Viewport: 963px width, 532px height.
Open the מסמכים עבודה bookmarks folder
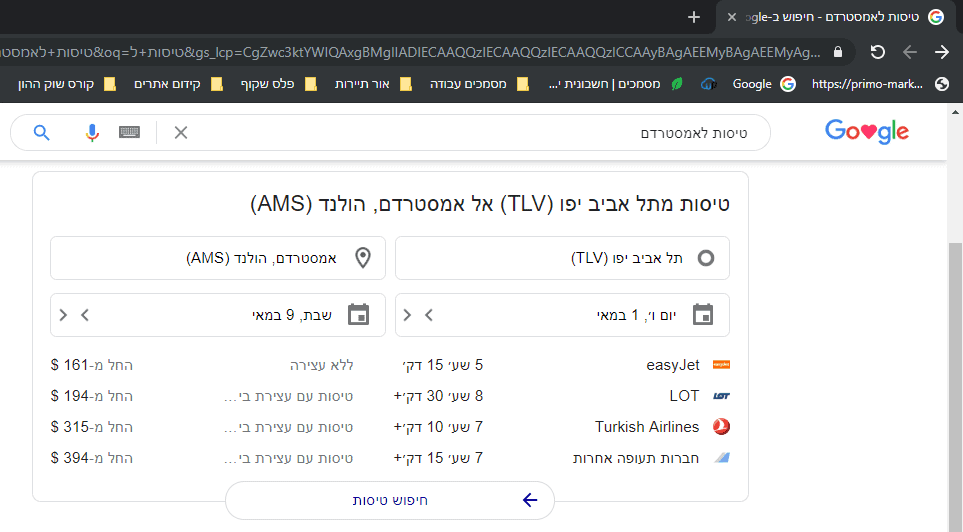point(479,84)
